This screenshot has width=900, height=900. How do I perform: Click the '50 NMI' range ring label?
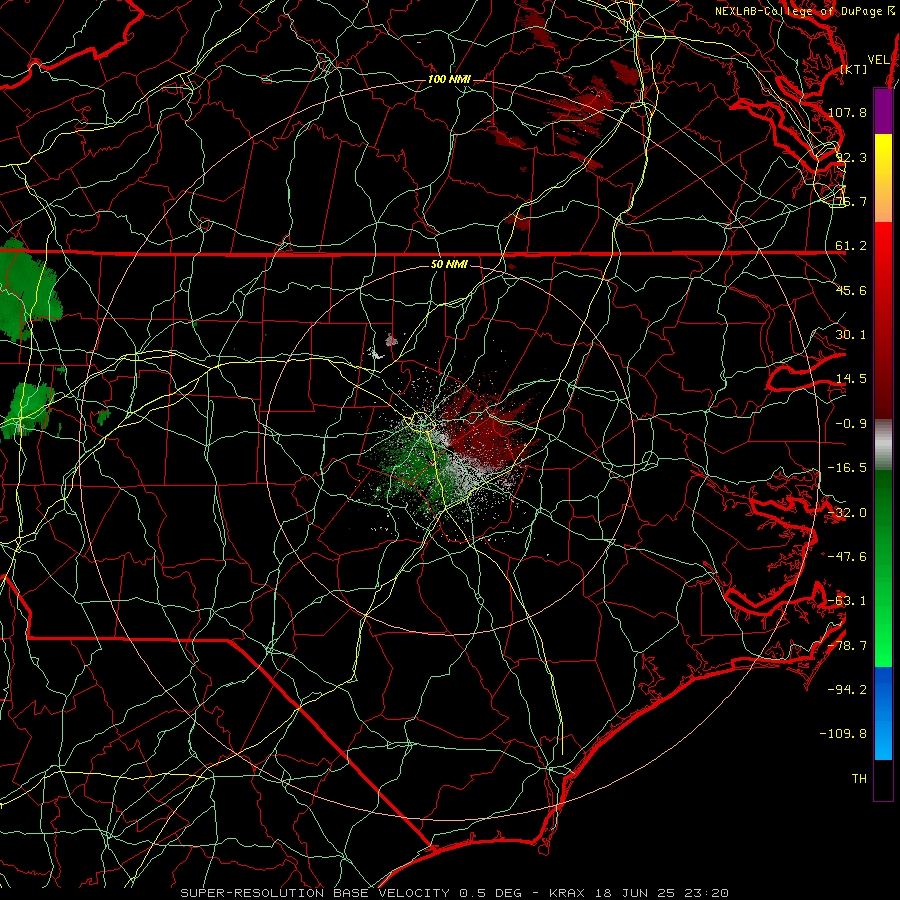[x=449, y=265]
